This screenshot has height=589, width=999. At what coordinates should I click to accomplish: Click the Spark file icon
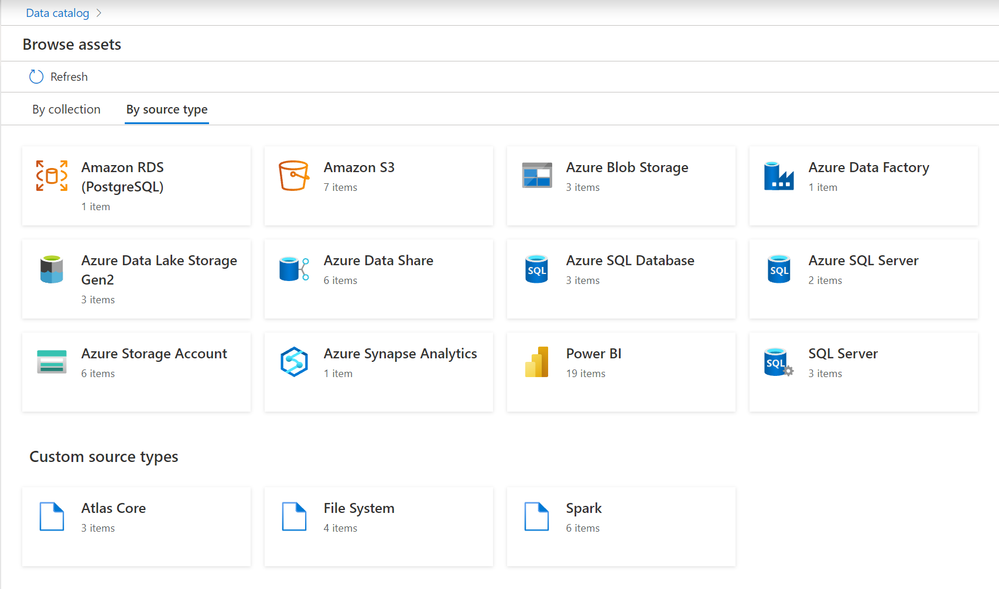click(x=536, y=516)
